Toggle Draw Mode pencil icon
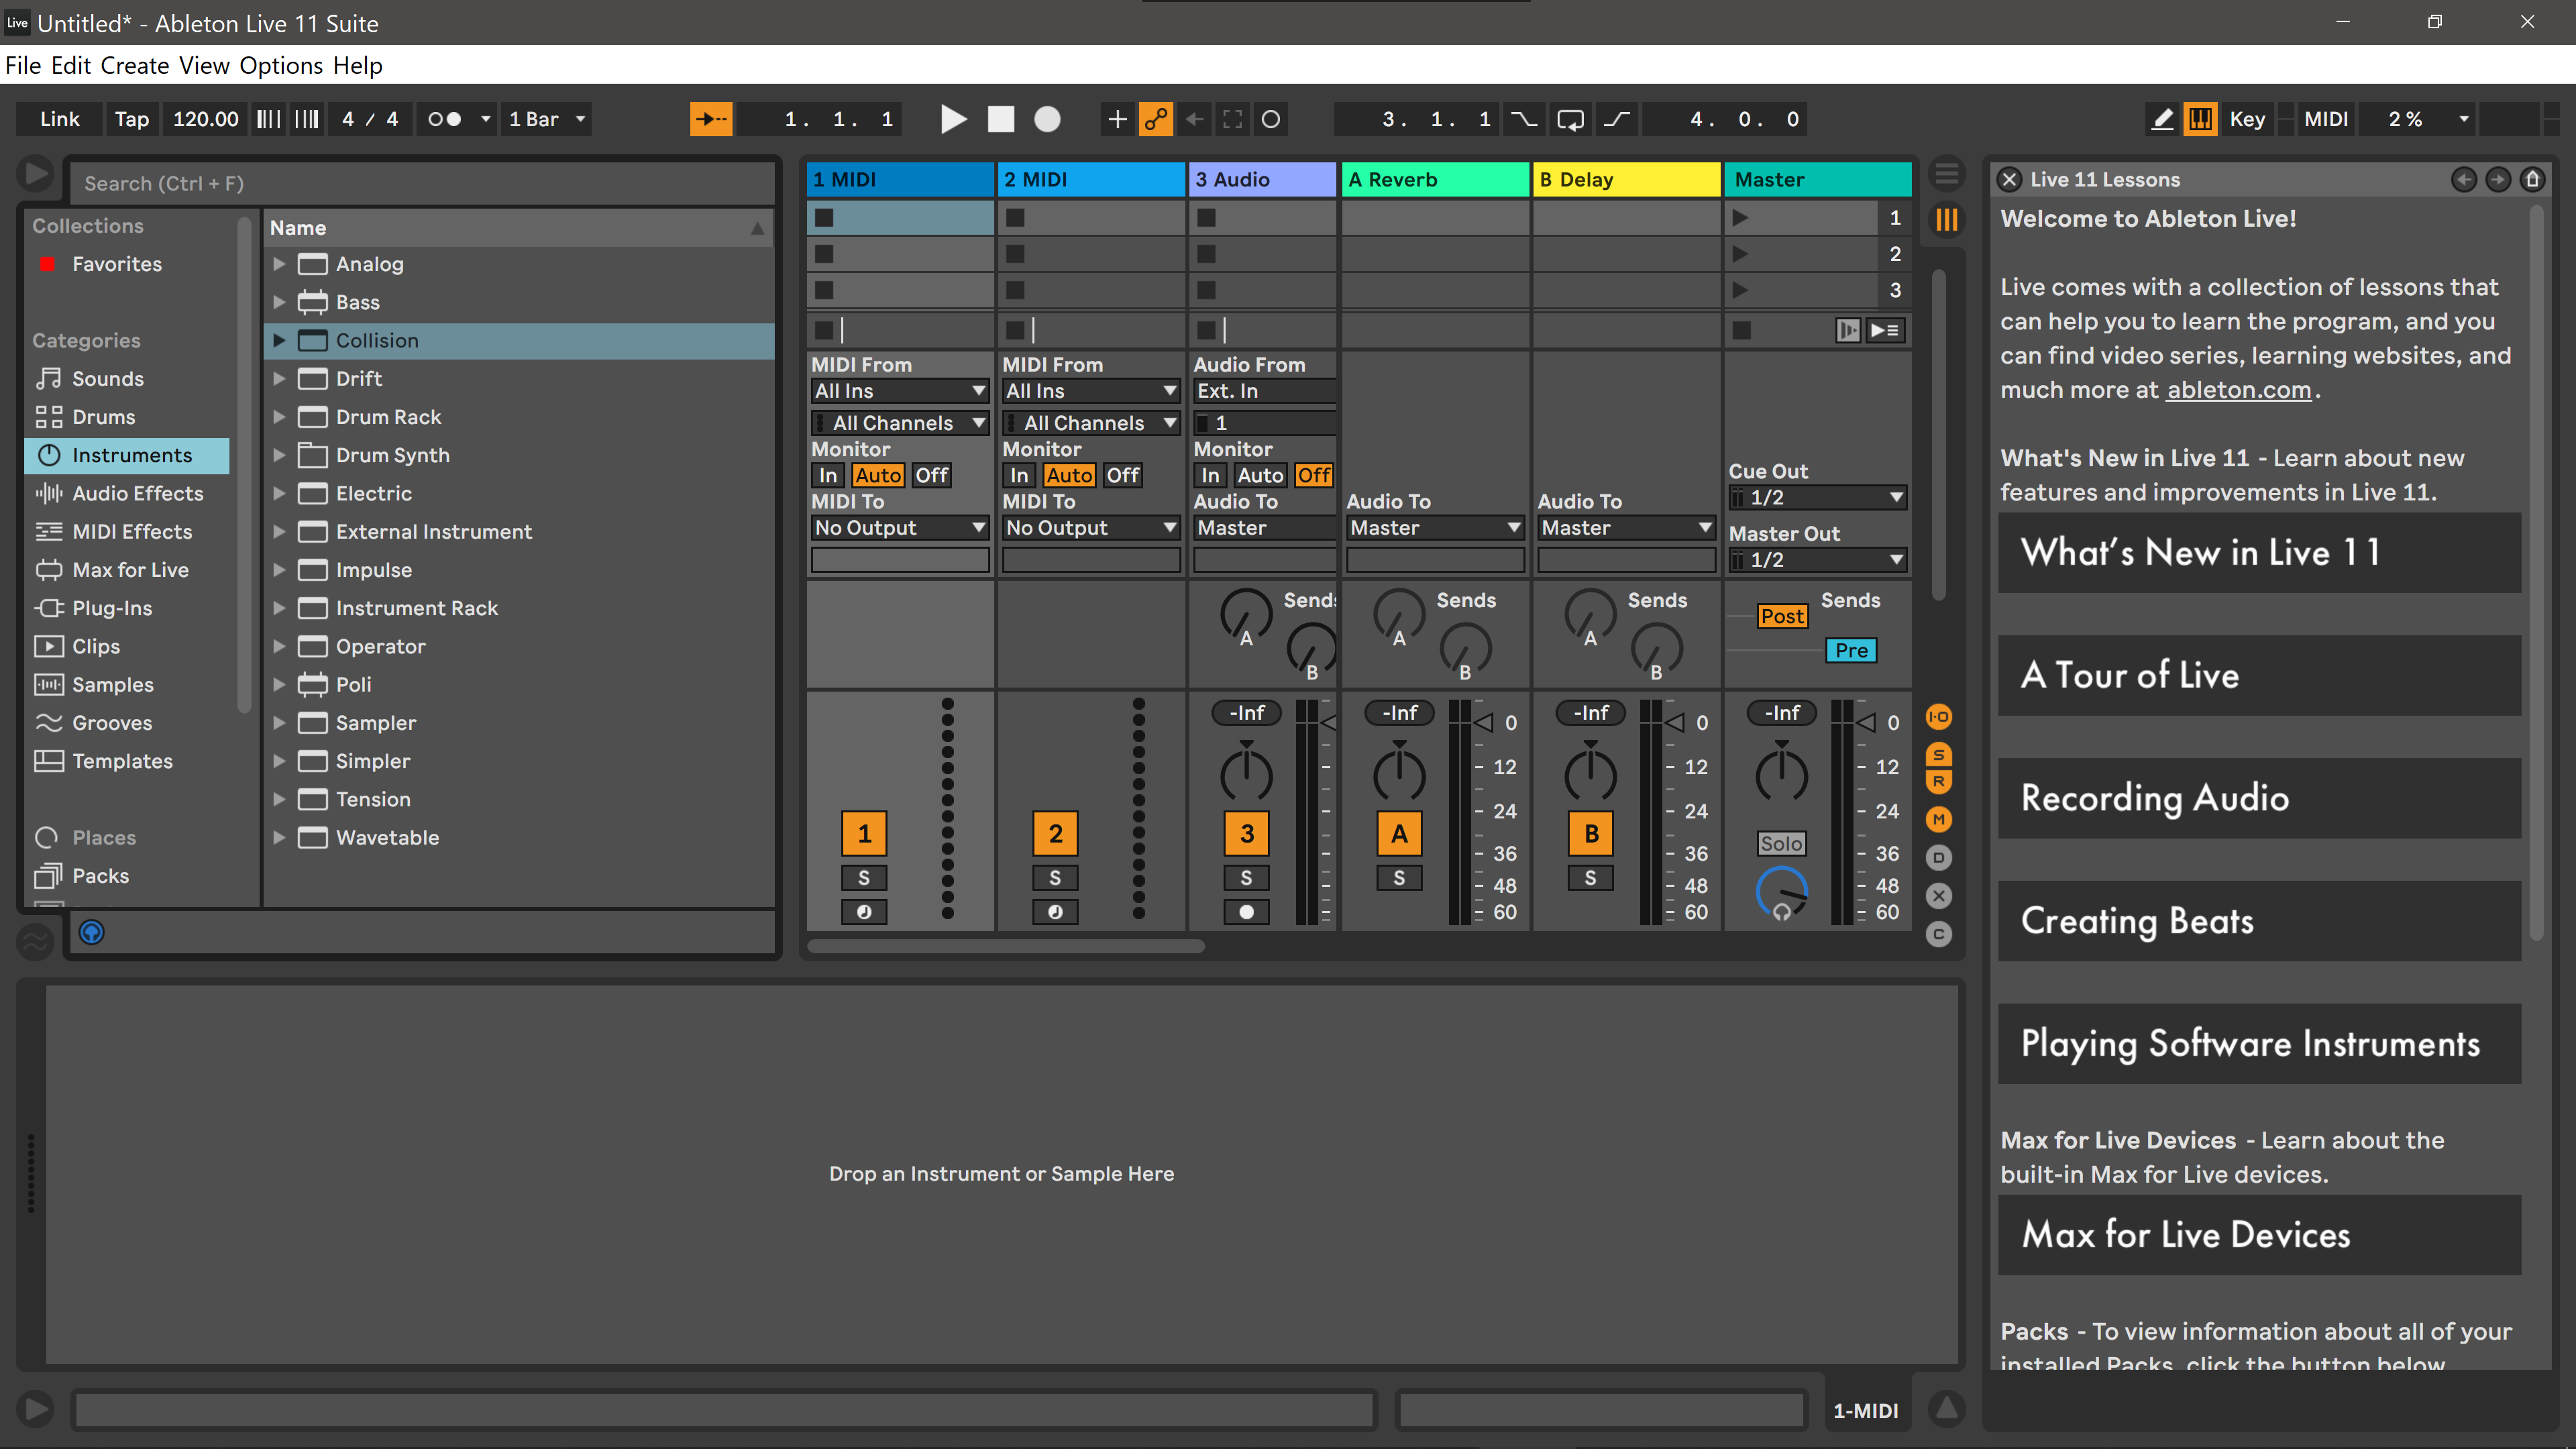 [2162, 119]
